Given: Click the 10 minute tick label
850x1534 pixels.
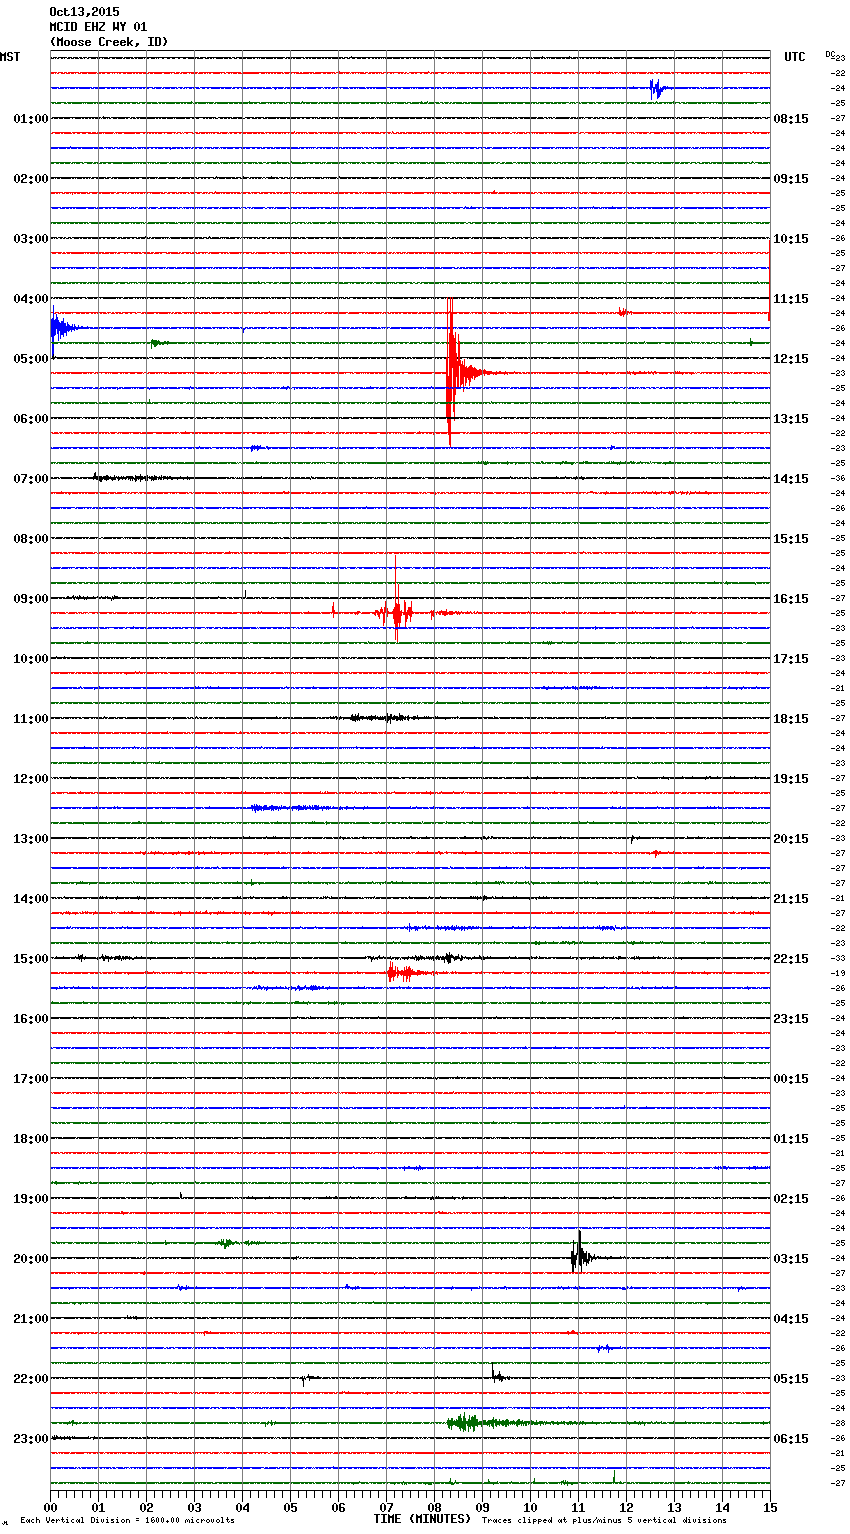Looking at the screenshot, I should 530,1507.
